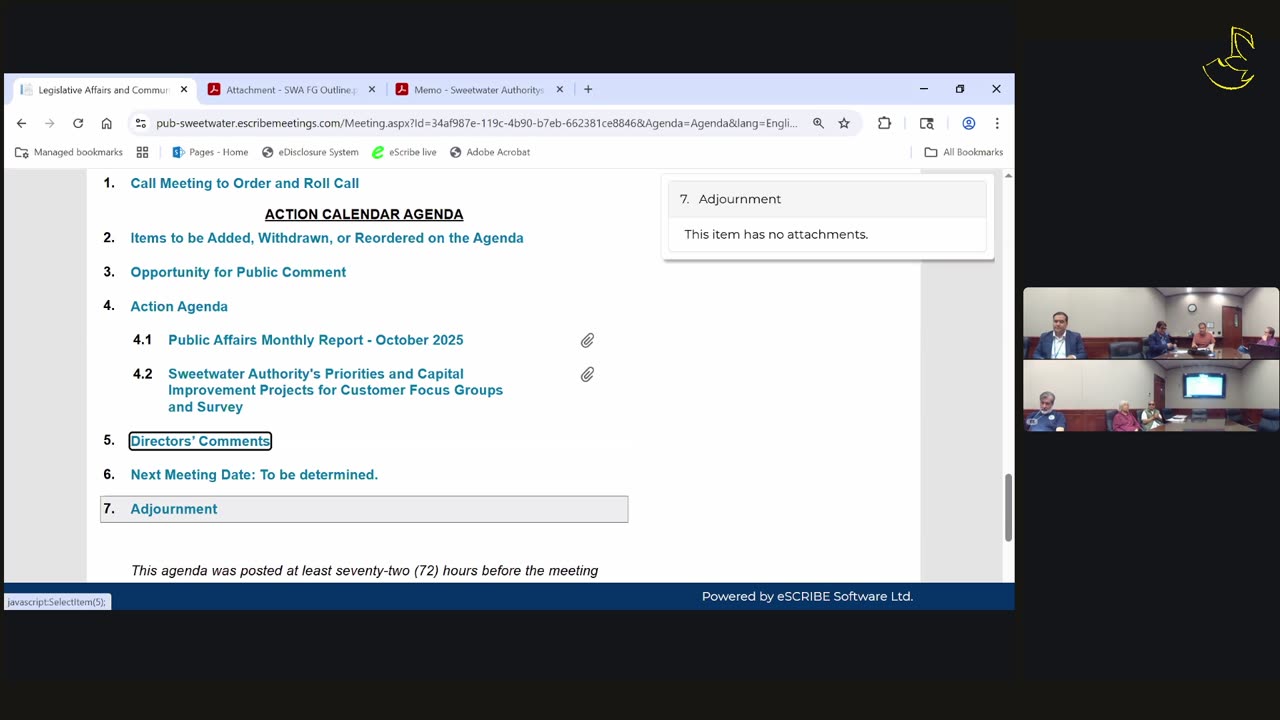Open the Managed bookmarks folder

click(x=69, y=152)
